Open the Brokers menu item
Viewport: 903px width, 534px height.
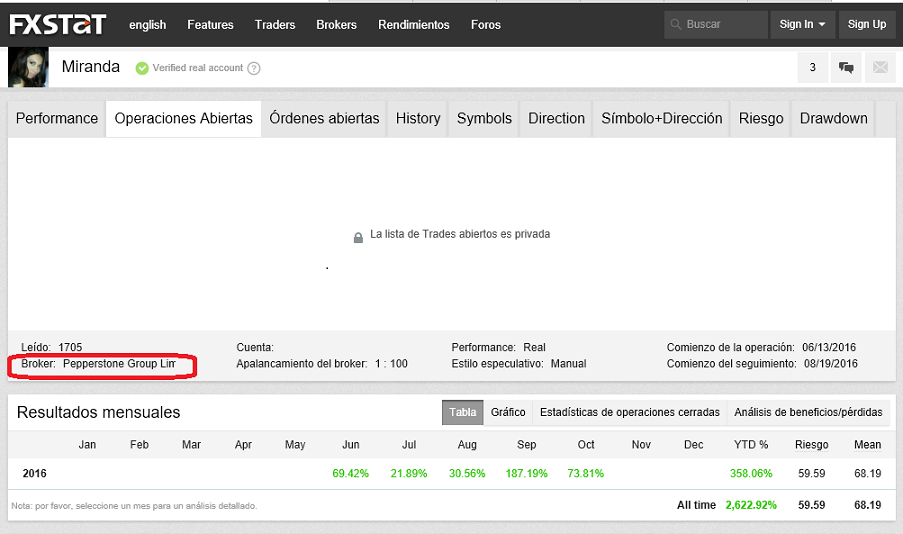pos(336,24)
